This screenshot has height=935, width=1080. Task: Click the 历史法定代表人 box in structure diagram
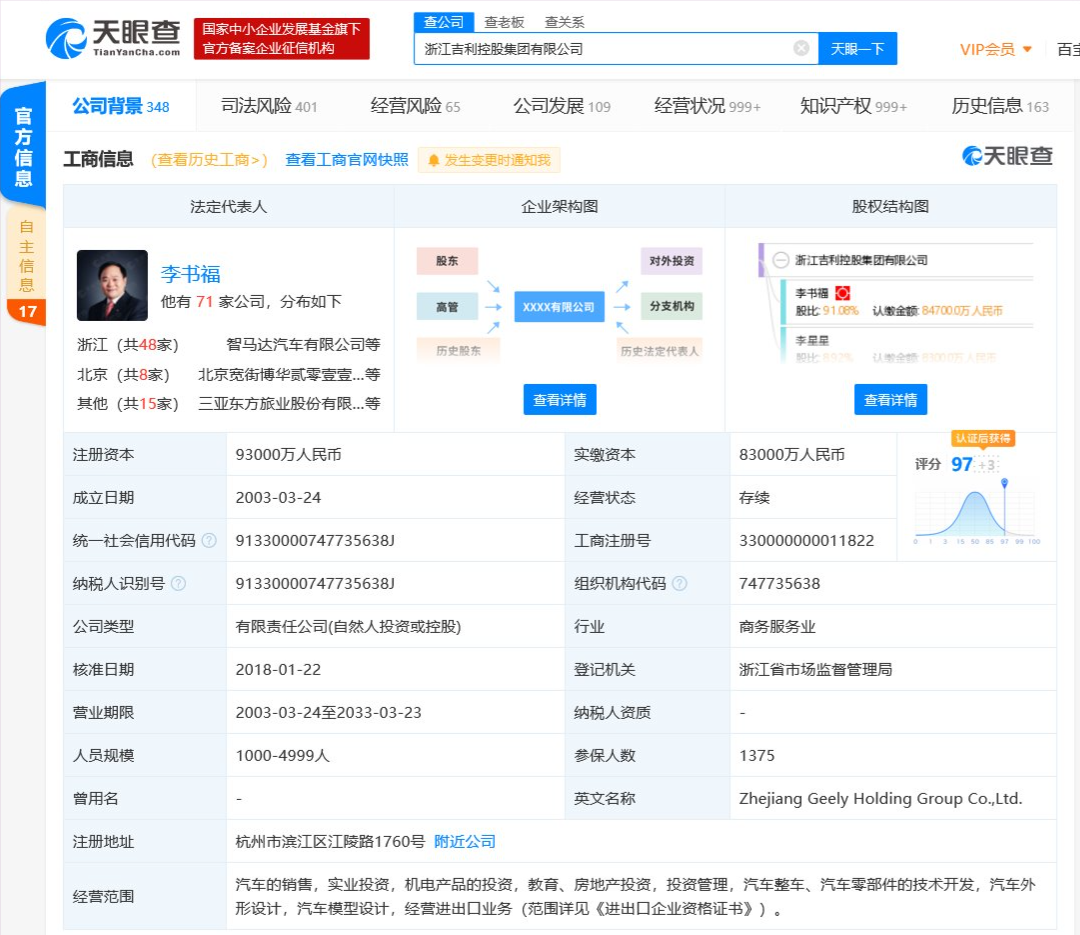pos(659,351)
